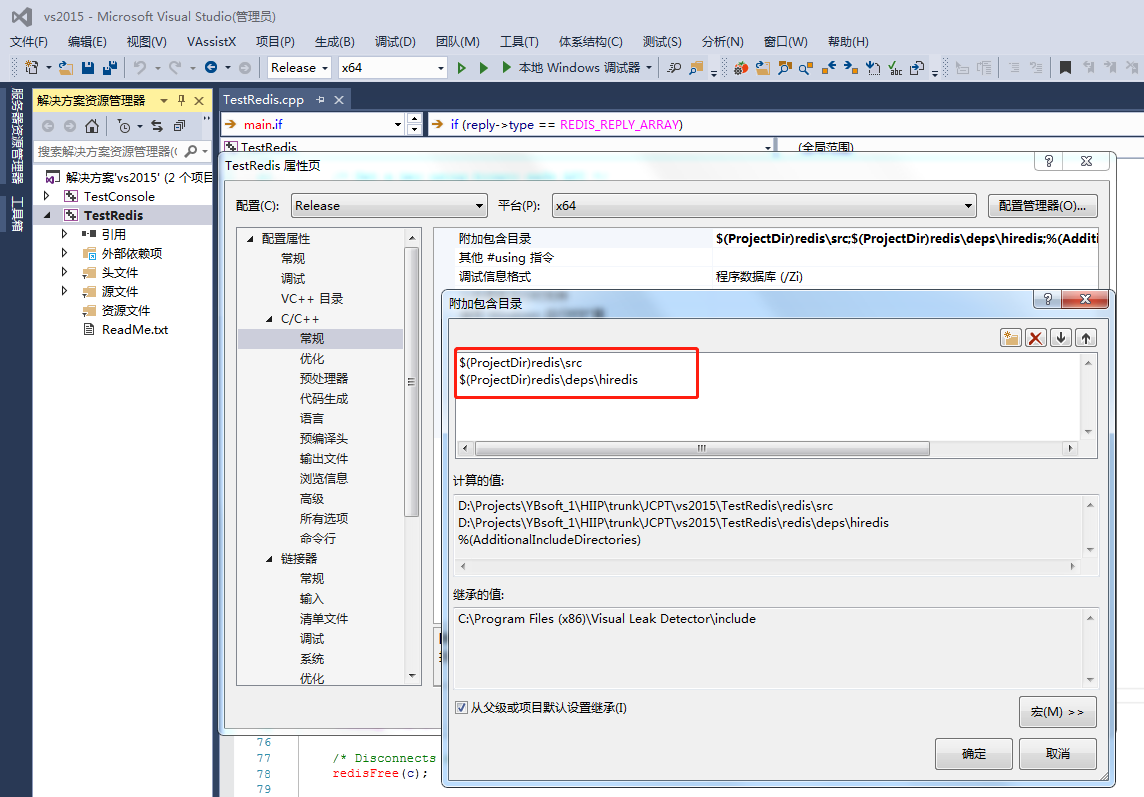The image size is (1144, 797).
Task: Delete the selected include directory entry
Action: pos(1038,337)
